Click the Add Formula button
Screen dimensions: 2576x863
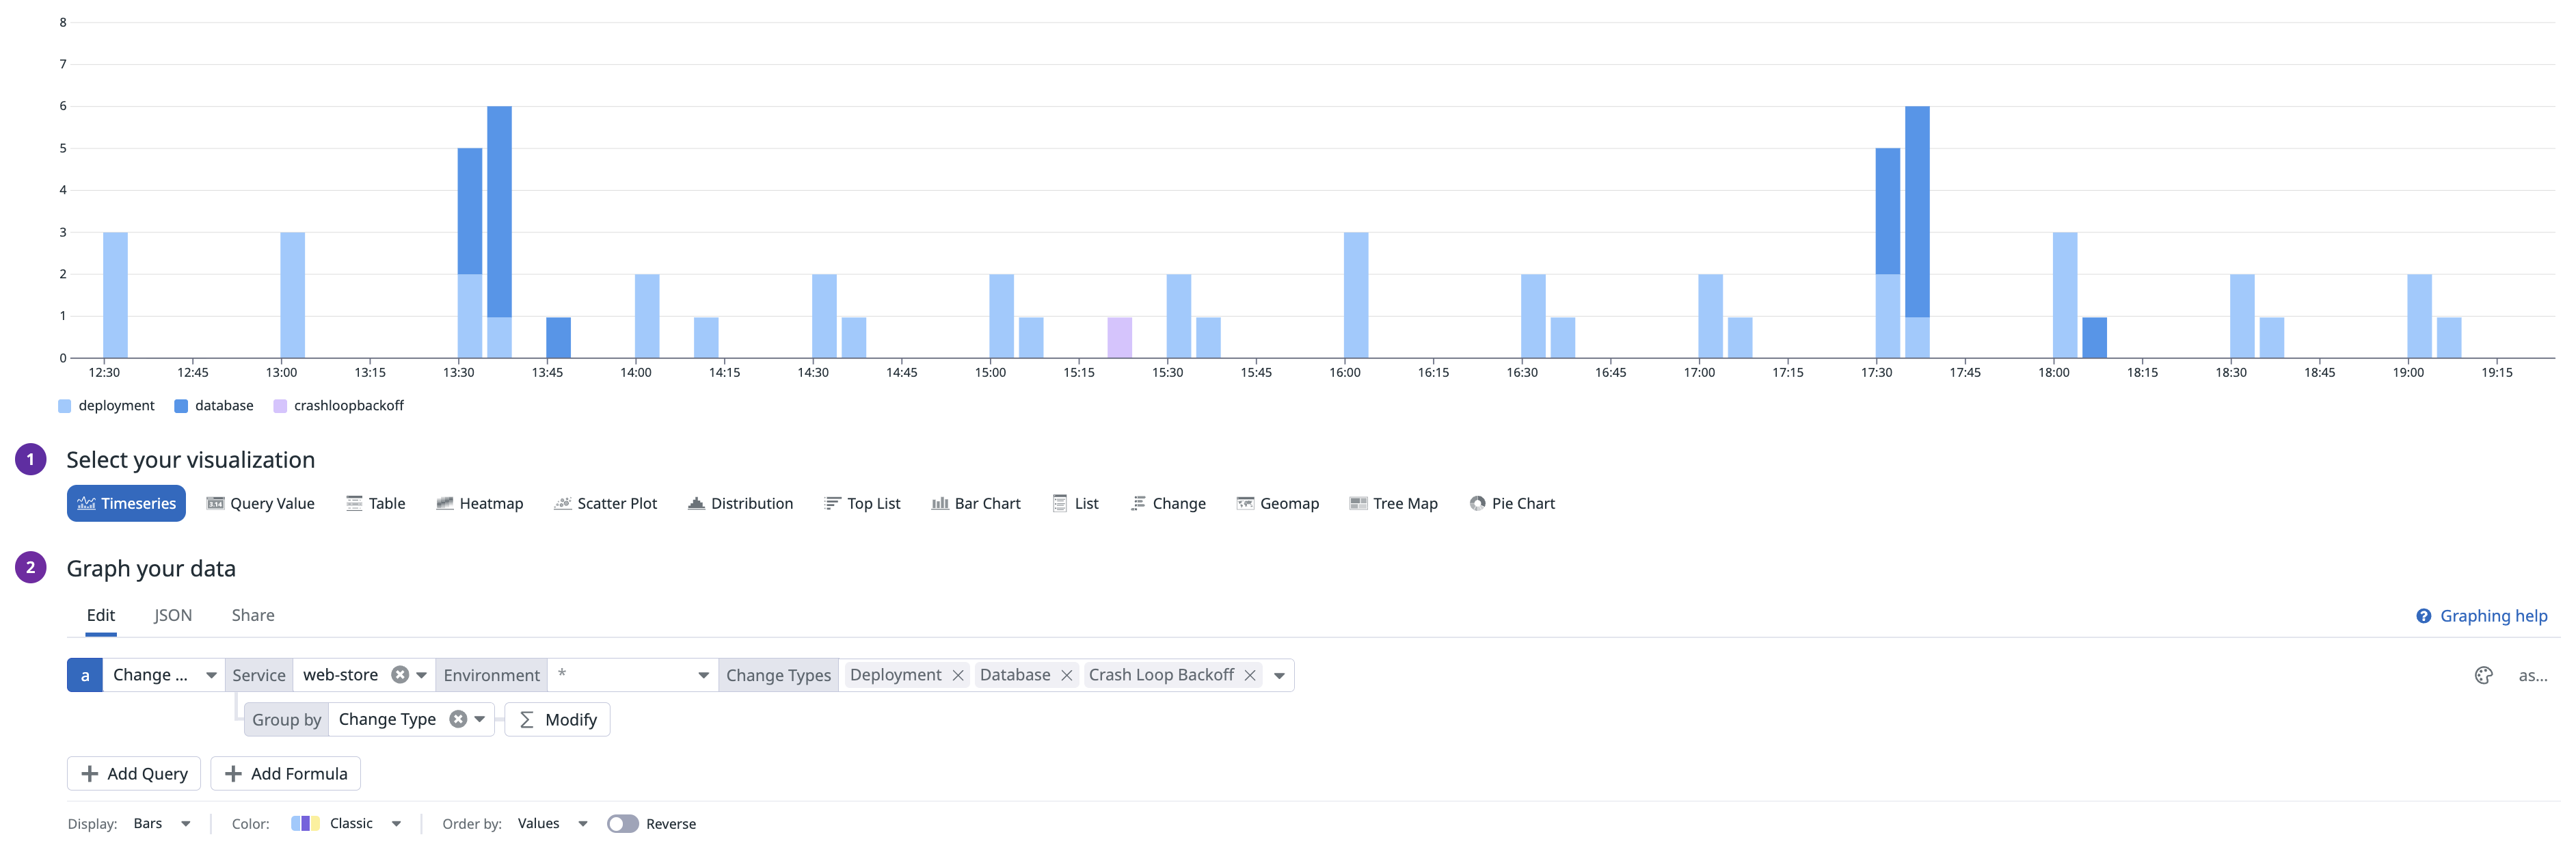[x=285, y=773]
